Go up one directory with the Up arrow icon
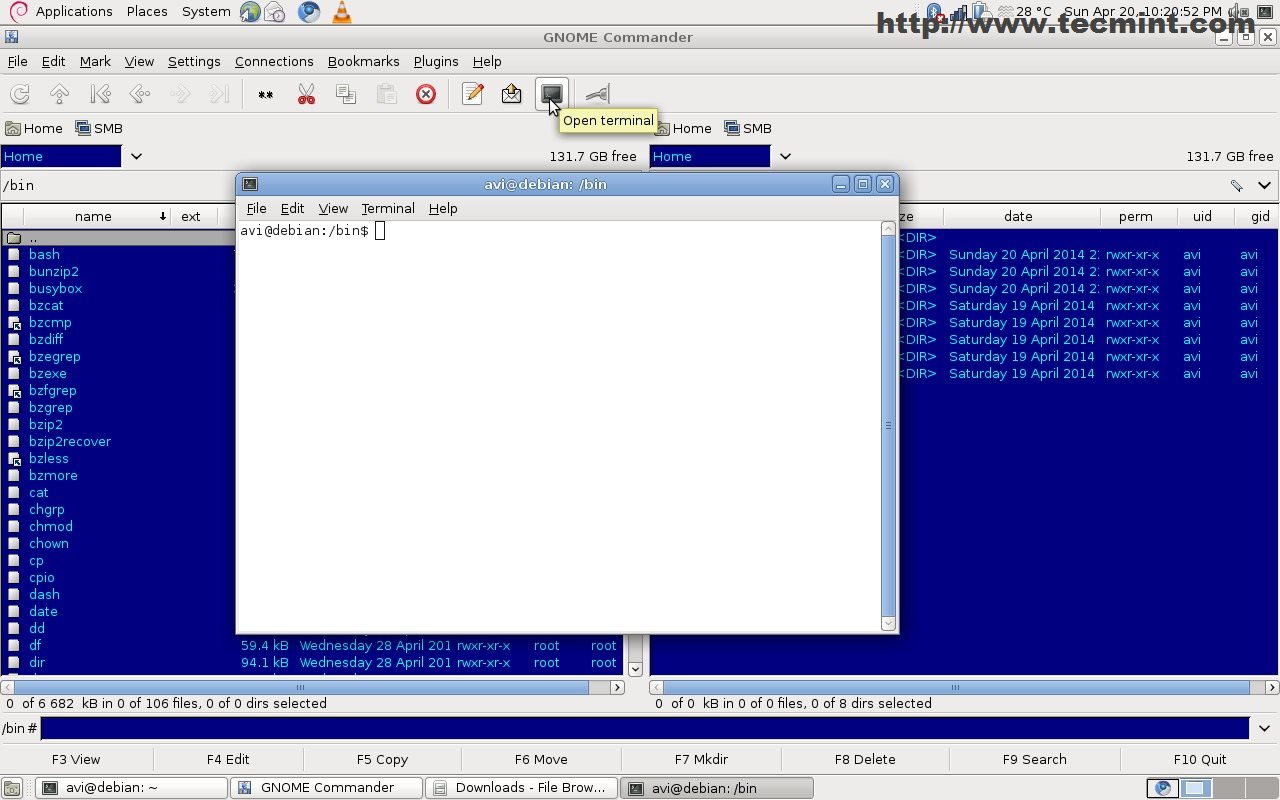 coord(59,94)
